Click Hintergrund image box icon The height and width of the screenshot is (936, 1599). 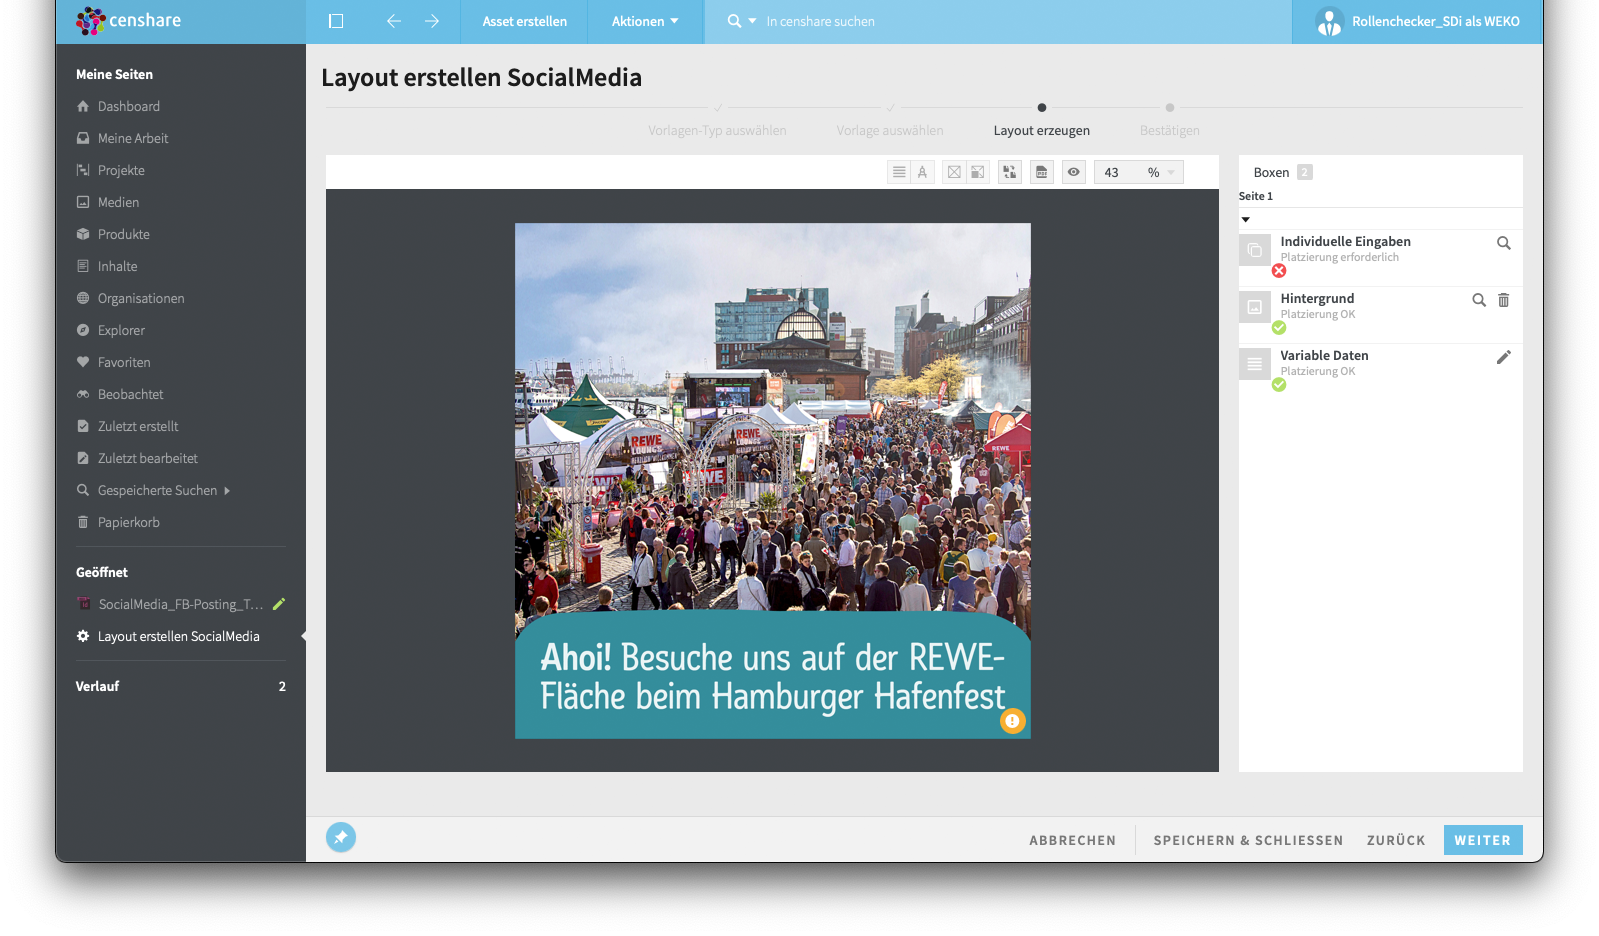(1254, 307)
